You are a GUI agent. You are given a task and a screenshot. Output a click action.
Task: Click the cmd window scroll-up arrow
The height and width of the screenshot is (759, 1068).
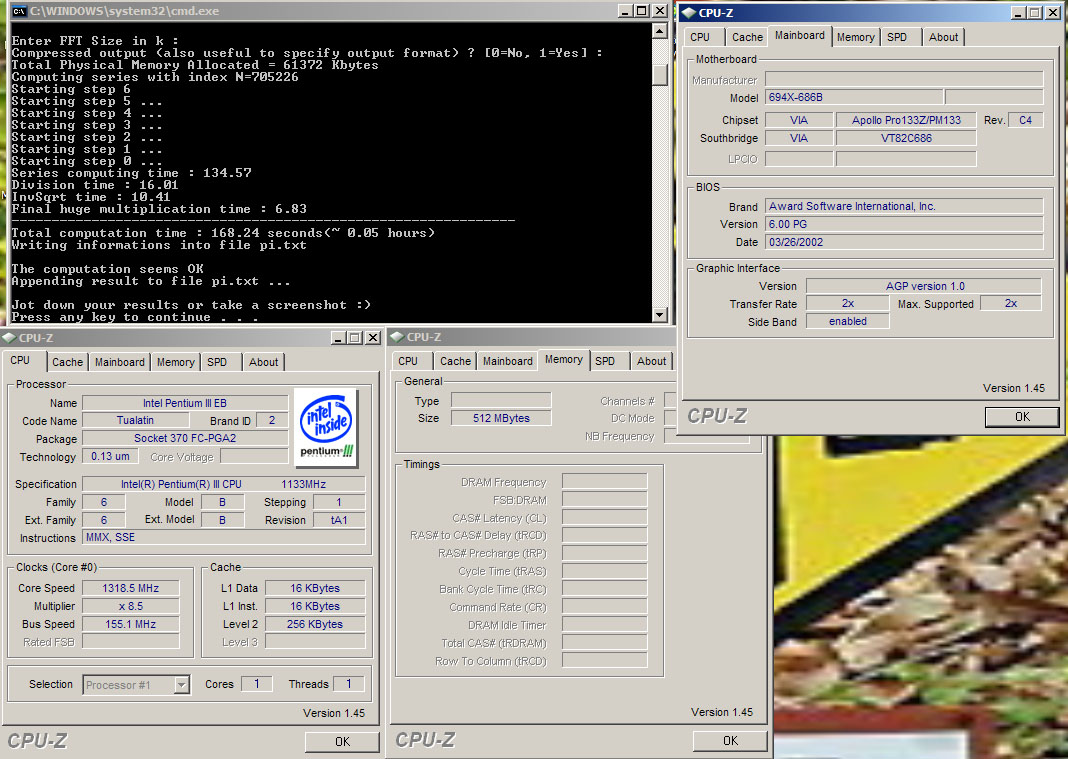(659, 31)
